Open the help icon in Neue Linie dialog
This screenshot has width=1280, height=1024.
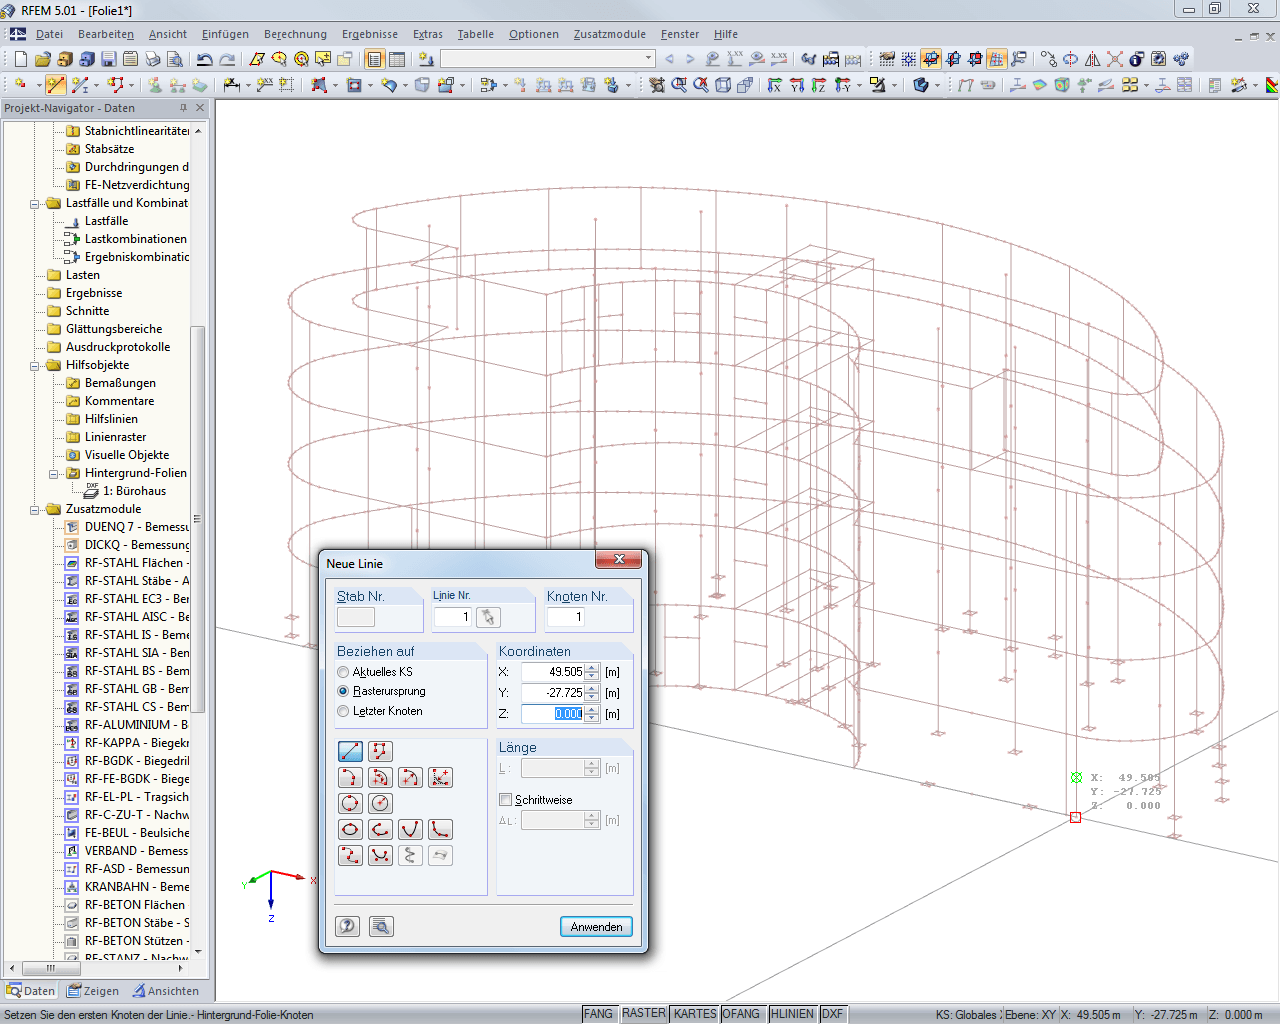(347, 926)
